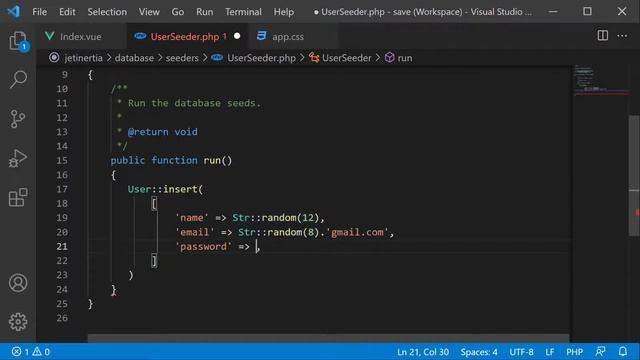The width and height of the screenshot is (640, 360).
Task: Click the feedback icon in status bar
Action: tap(600, 351)
